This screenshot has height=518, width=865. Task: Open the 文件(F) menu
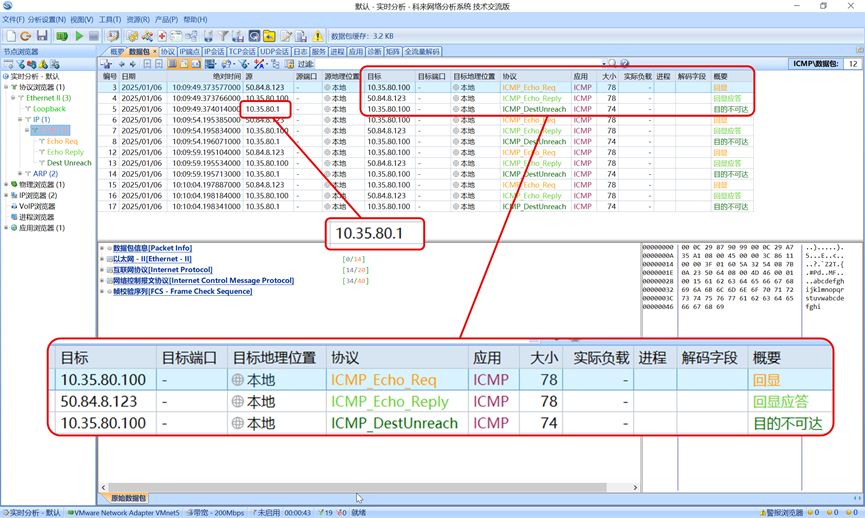13,19
